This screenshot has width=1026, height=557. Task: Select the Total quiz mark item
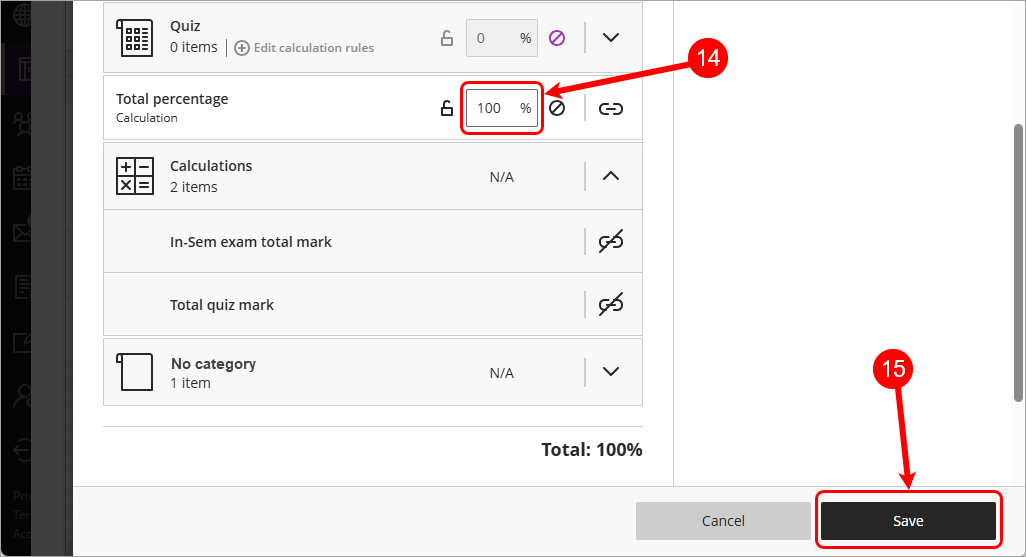tap(222, 305)
